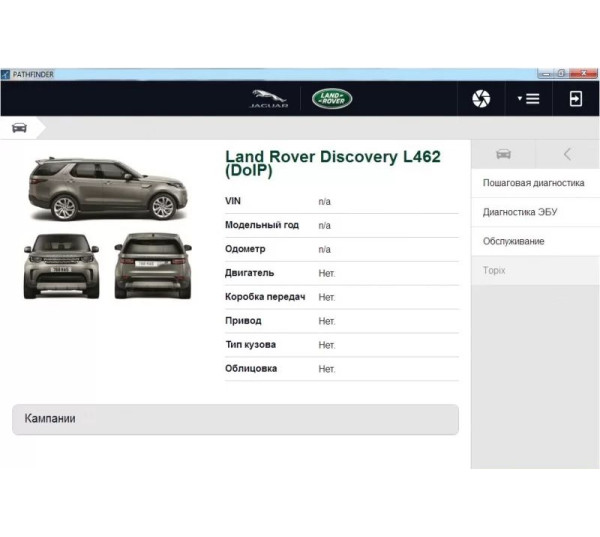This screenshot has width=600, height=537.
Task: Click the rear view car thumbnail
Action: pyautogui.click(x=152, y=266)
